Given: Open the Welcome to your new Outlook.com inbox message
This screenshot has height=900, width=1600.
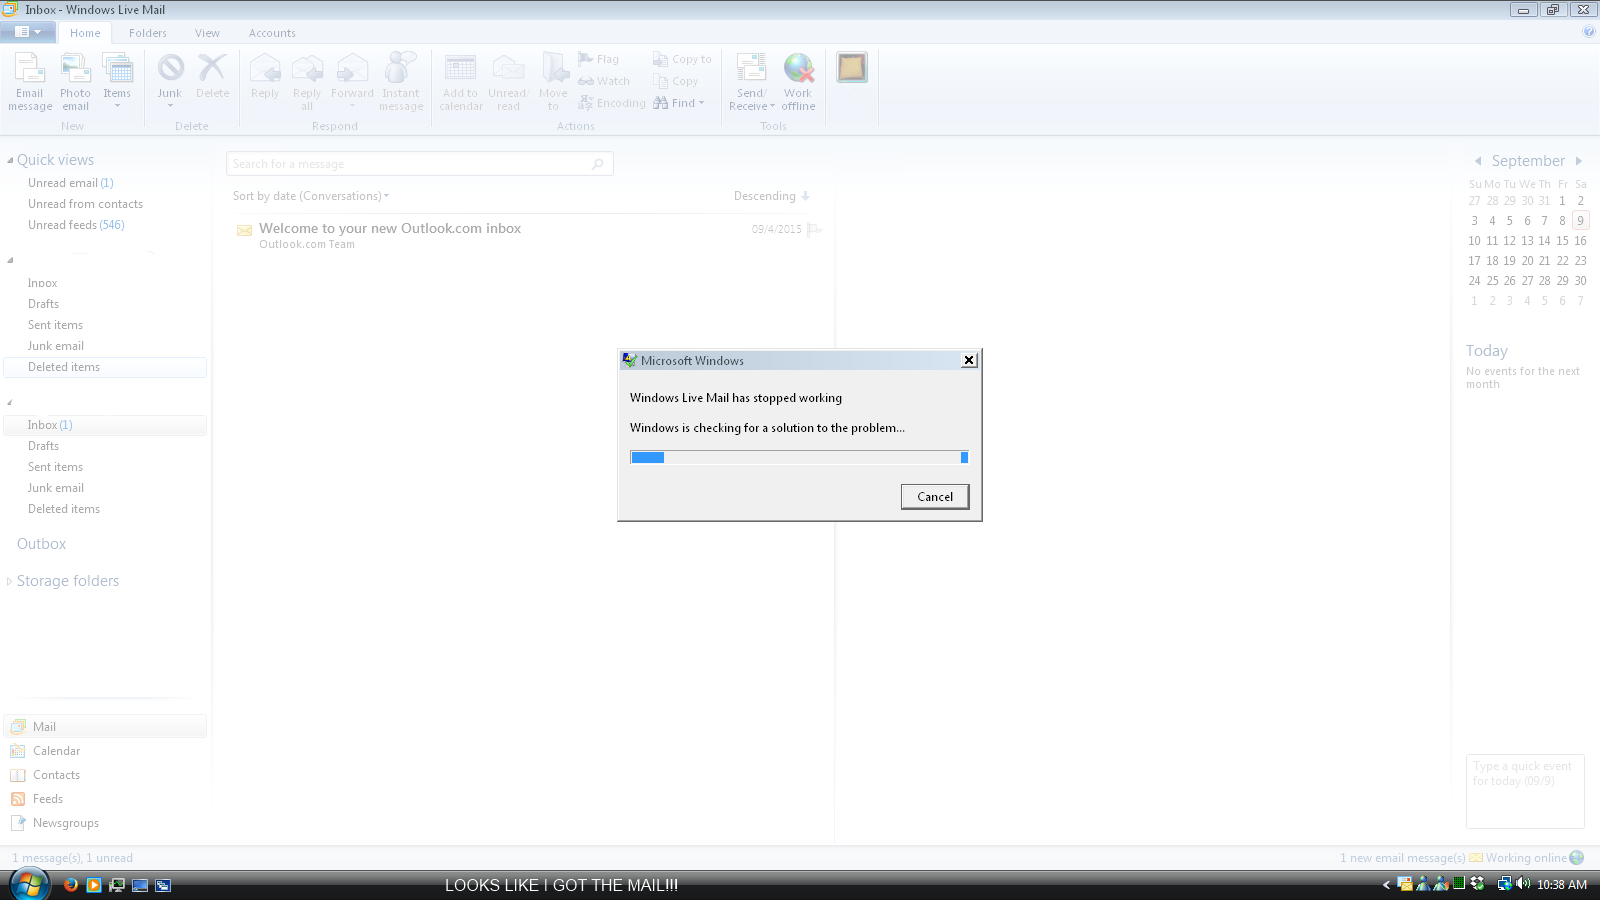Looking at the screenshot, I should pyautogui.click(x=530, y=235).
